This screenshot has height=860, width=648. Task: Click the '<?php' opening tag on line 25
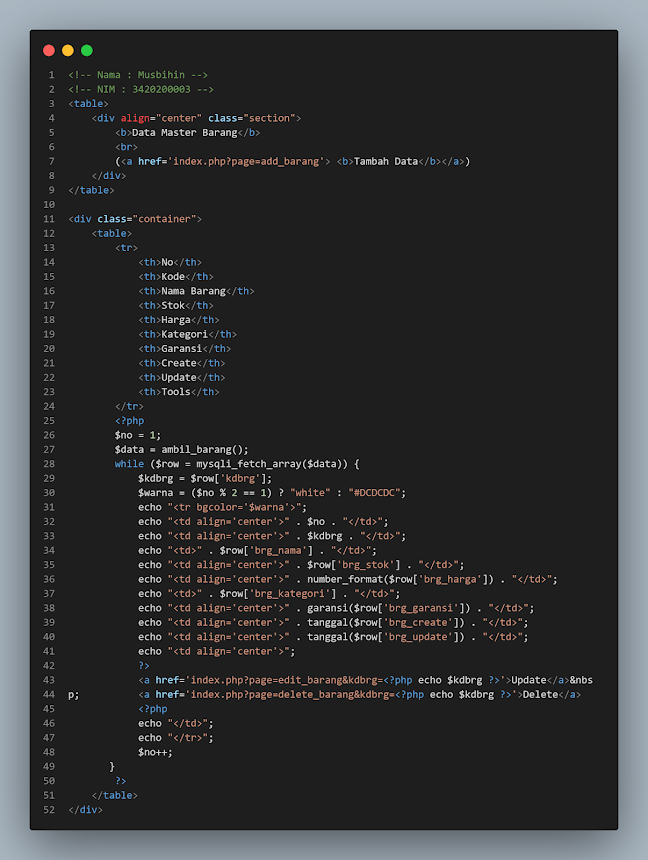click(x=129, y=421)
